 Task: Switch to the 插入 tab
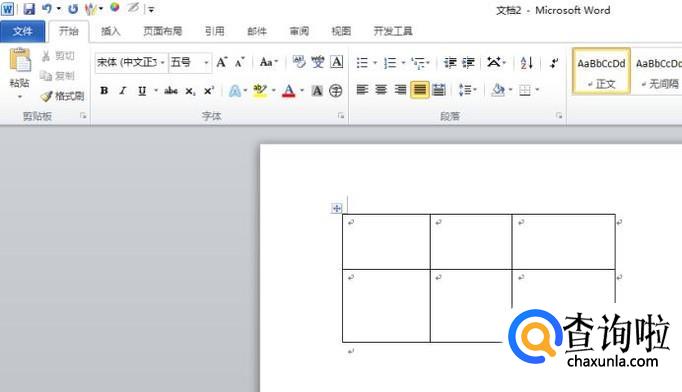[x=110, y=31]
